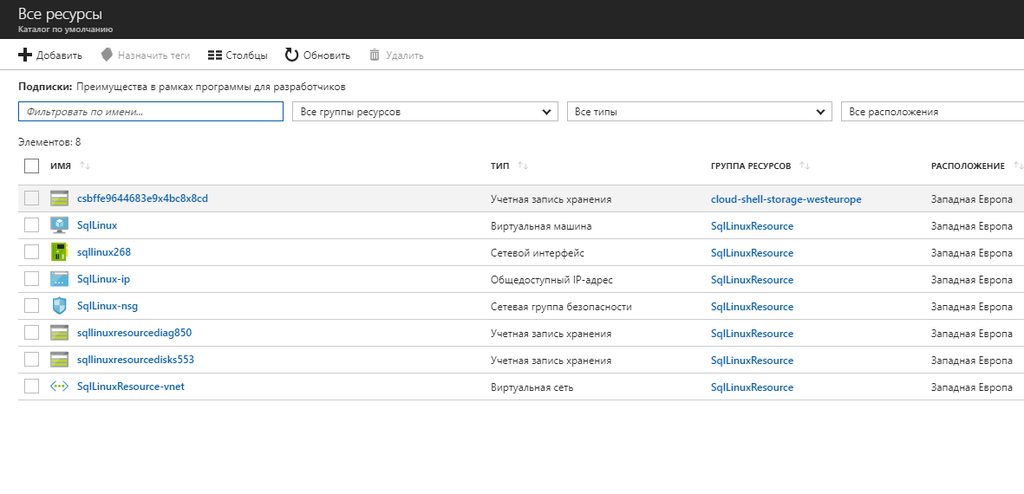Click the virtual machine icon of SqlLinux
The image size is (1024, 494).
[x=59, y=225]
